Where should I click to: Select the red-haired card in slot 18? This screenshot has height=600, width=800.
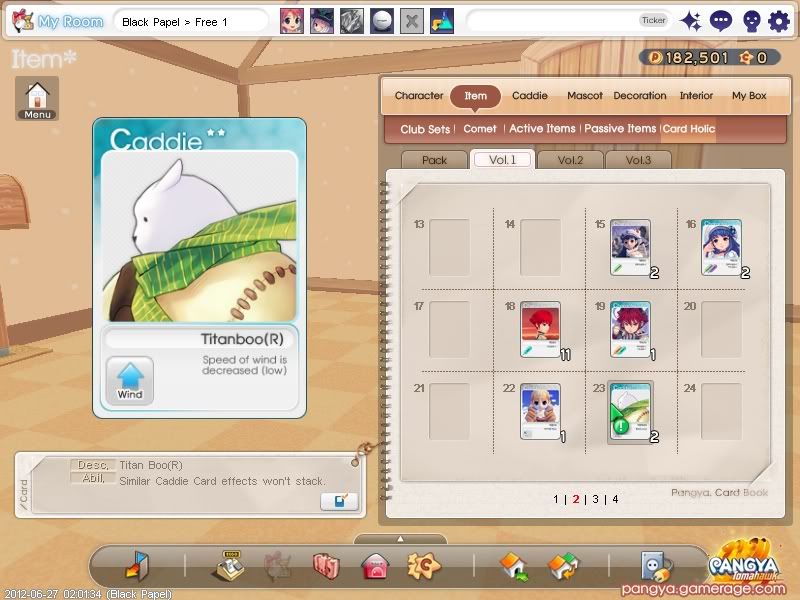(540, 330)
